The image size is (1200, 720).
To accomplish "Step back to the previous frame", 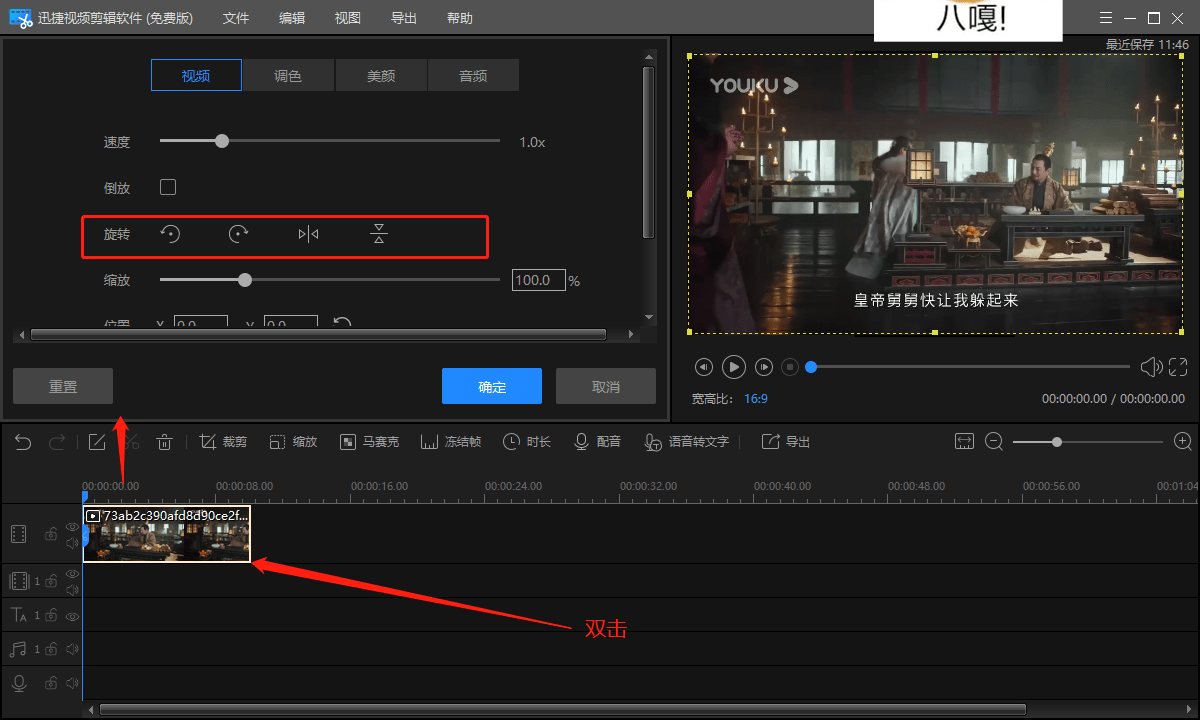I will tap(704, 367).
